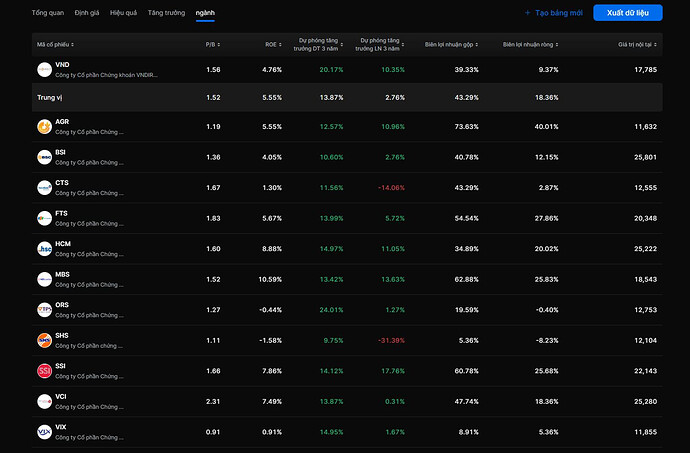Open ORS stock ticker
This screenshot has height=453, width=690.
[62, 305]
